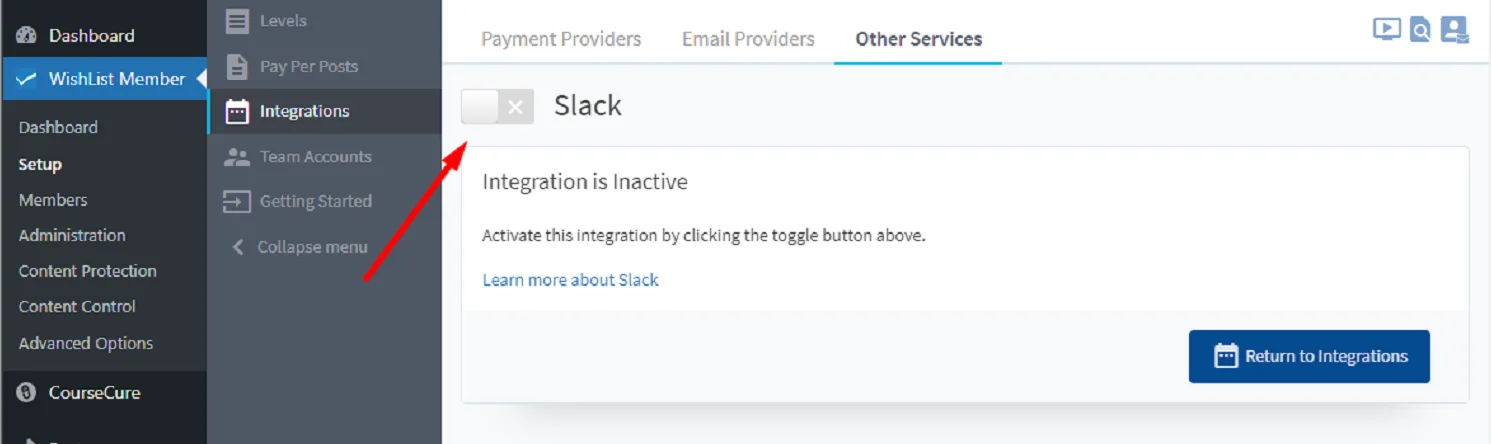Open the search help icon

(x=1420, y=30)
